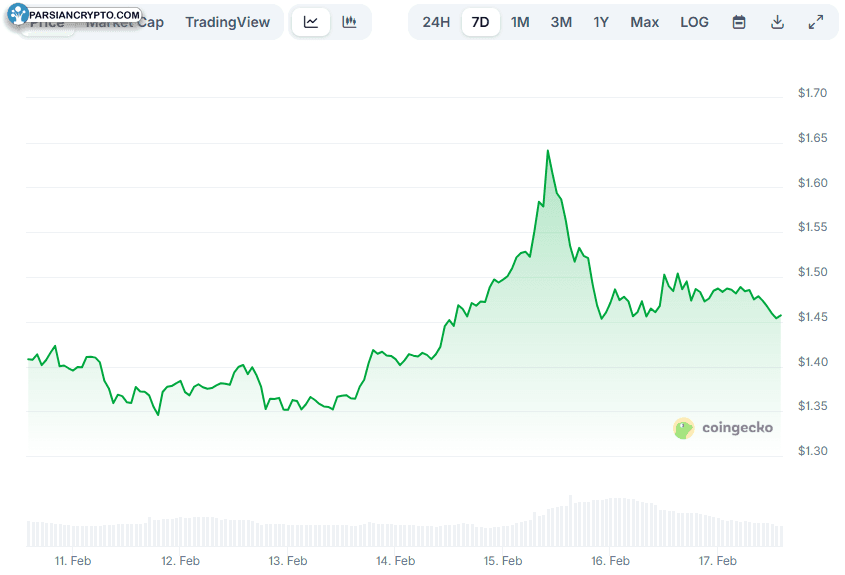Switch to line chart view icon
The width and height of the screenshot is (845, 575).
[x=311, y=22]
